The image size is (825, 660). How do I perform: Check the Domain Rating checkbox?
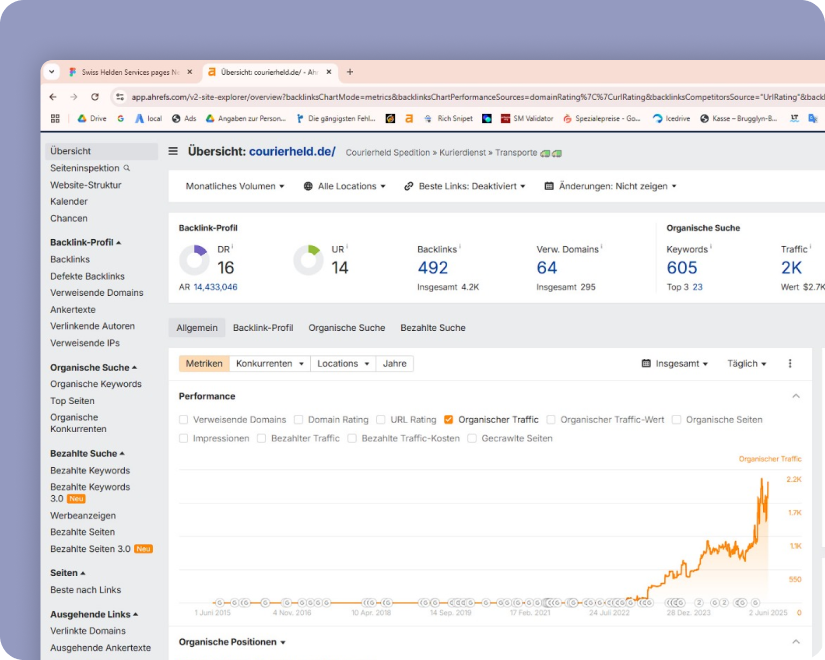[x=298, y=419]
